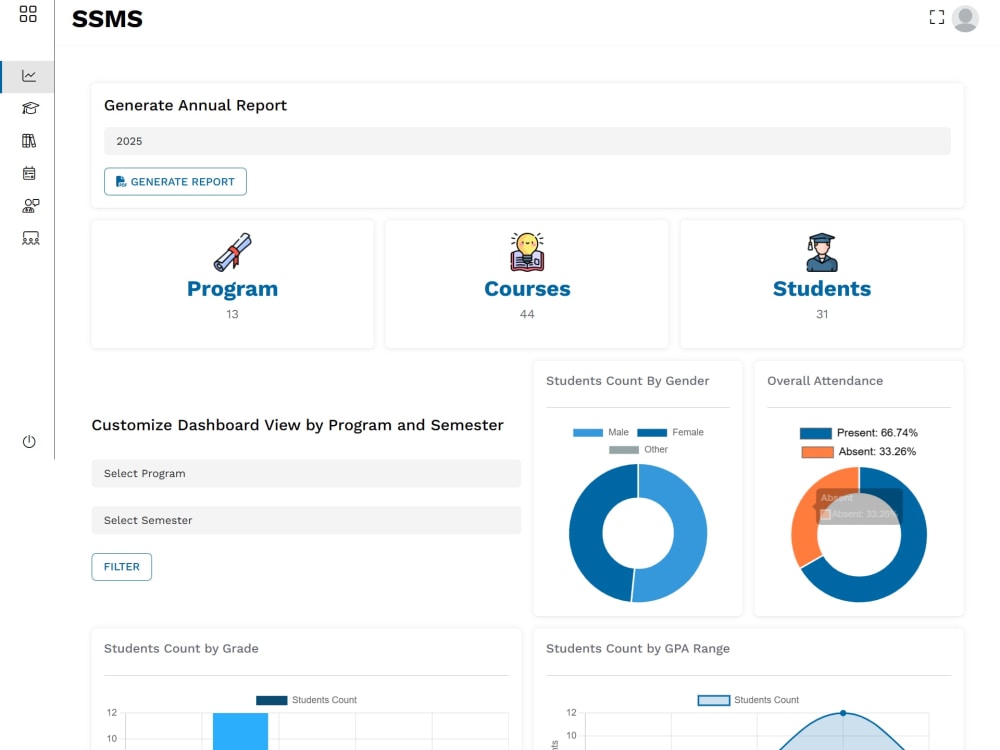Click the Present blue attendance segment
Screen dimensions: 1000x750
click(911, 547)
